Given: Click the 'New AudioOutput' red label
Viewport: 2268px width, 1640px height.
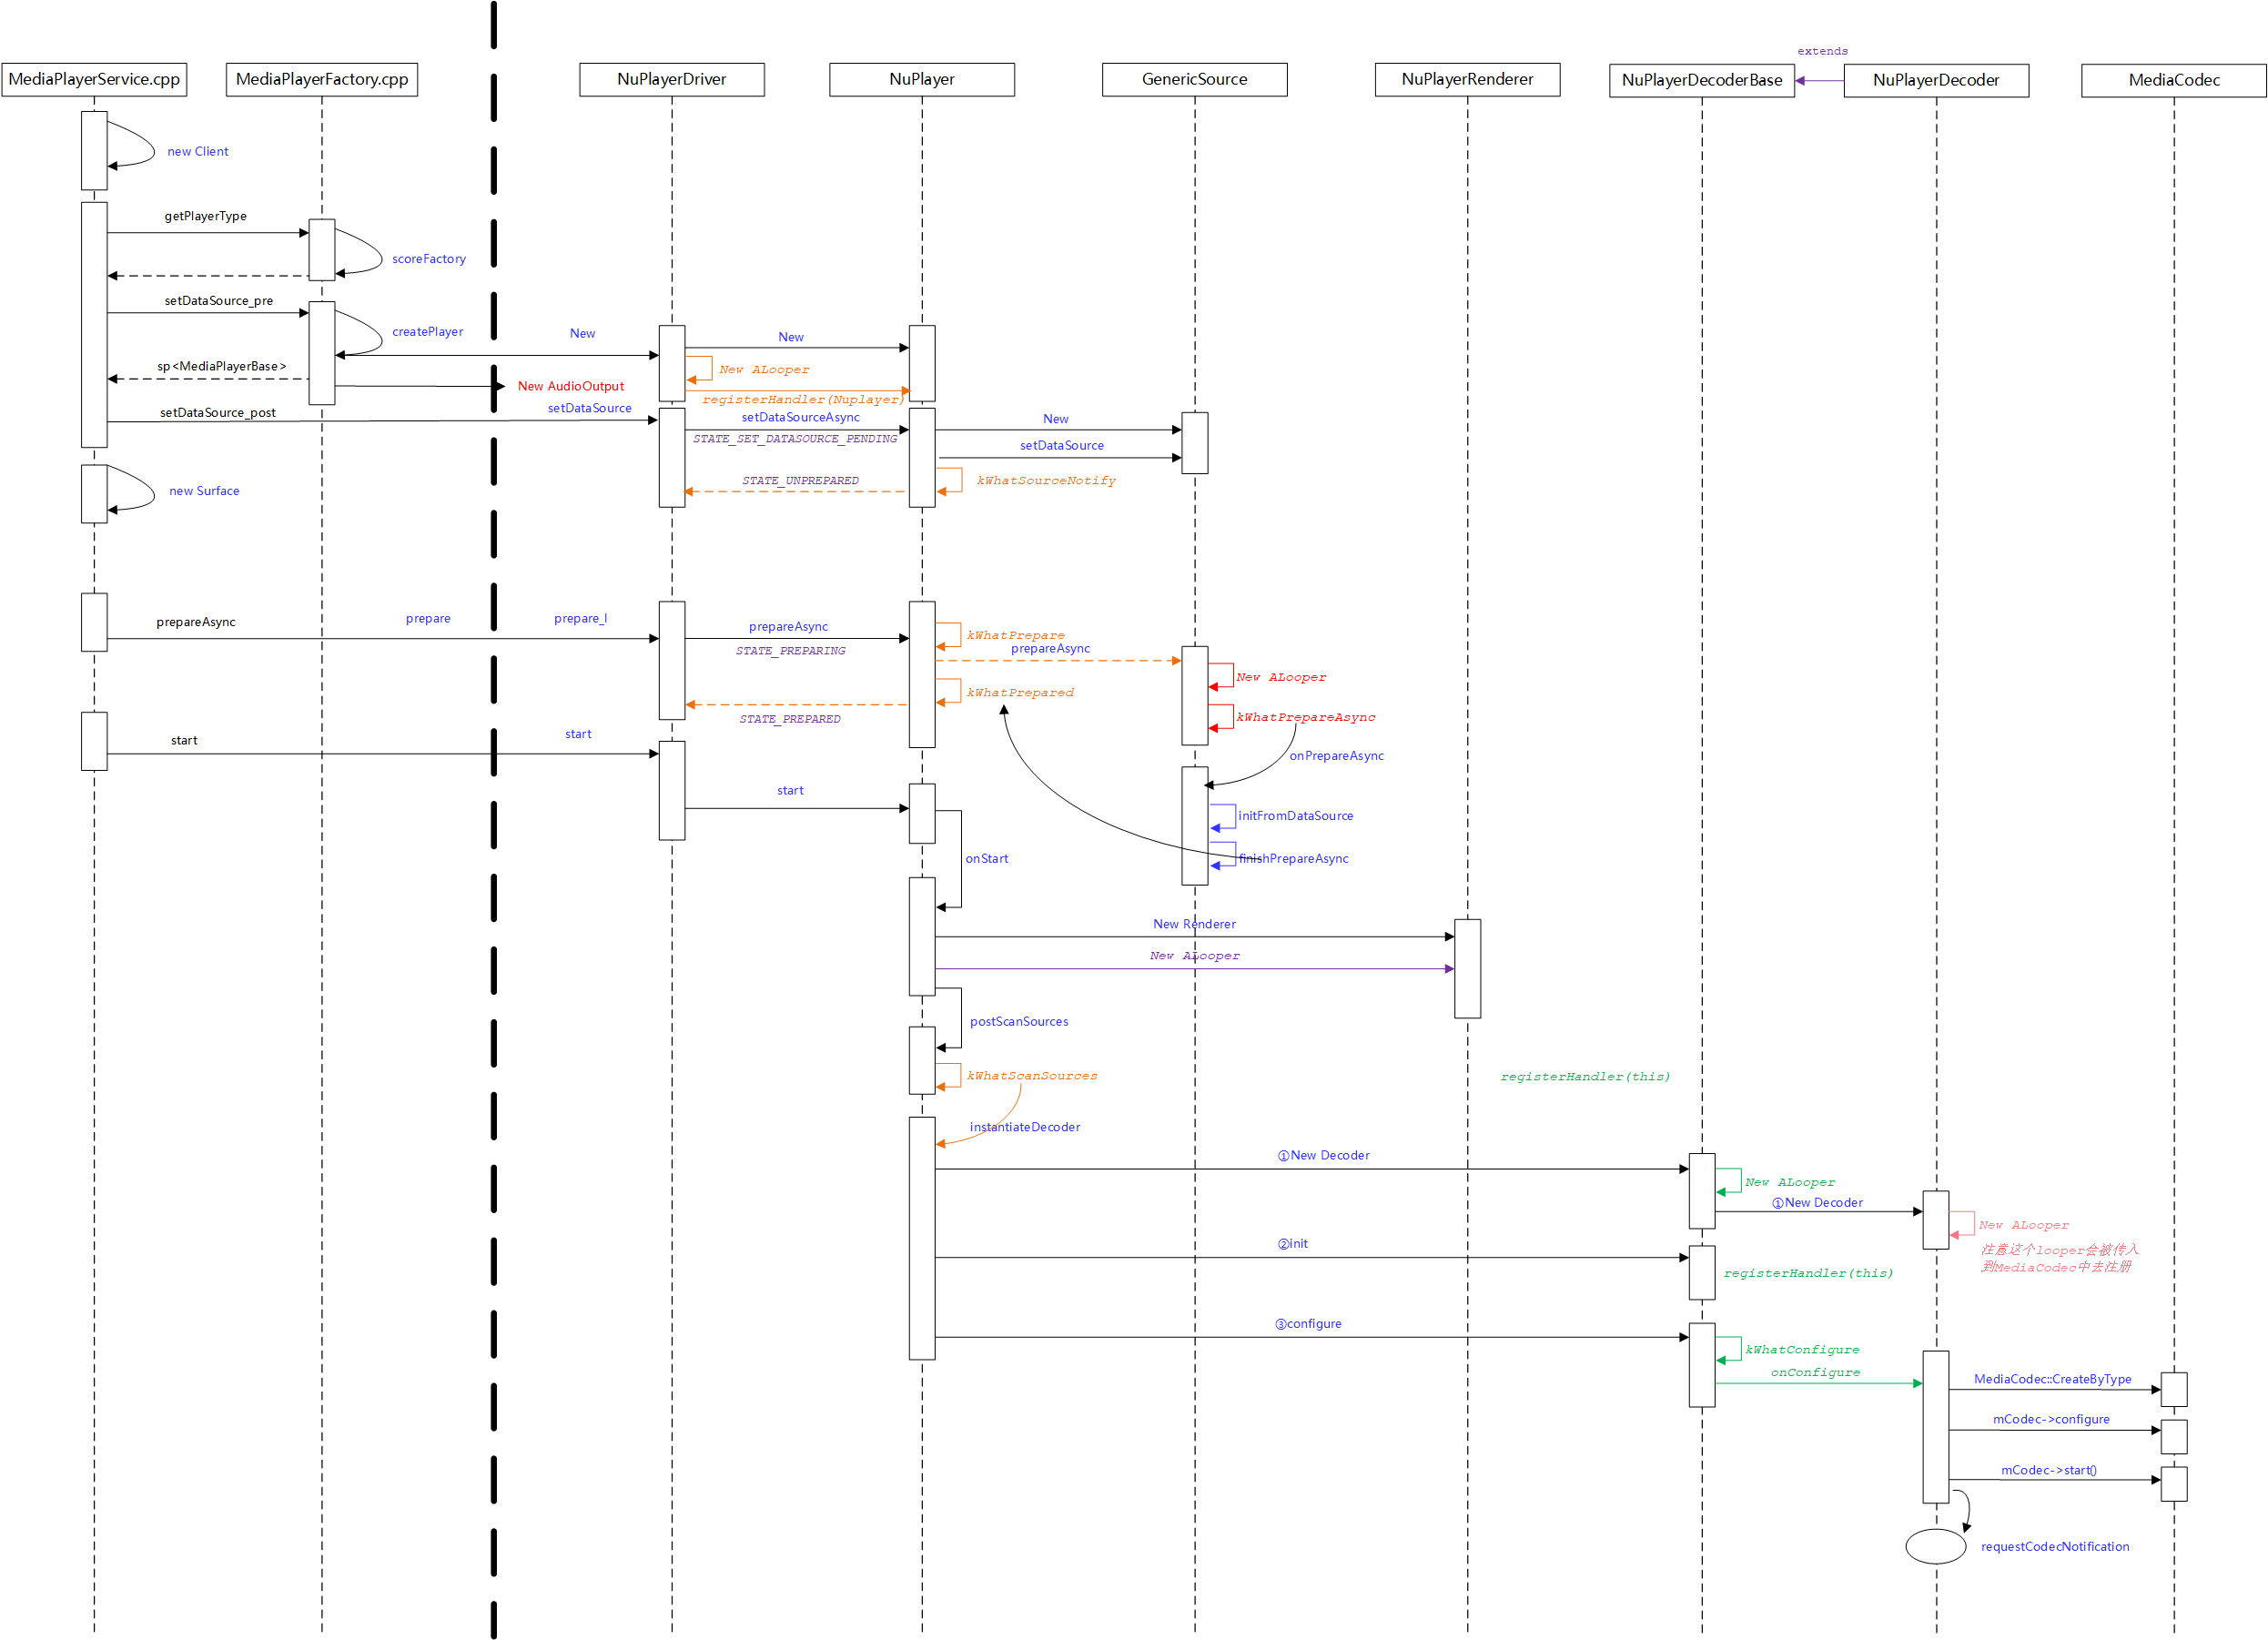Looking at the screenshot, I should coord(570,386).
